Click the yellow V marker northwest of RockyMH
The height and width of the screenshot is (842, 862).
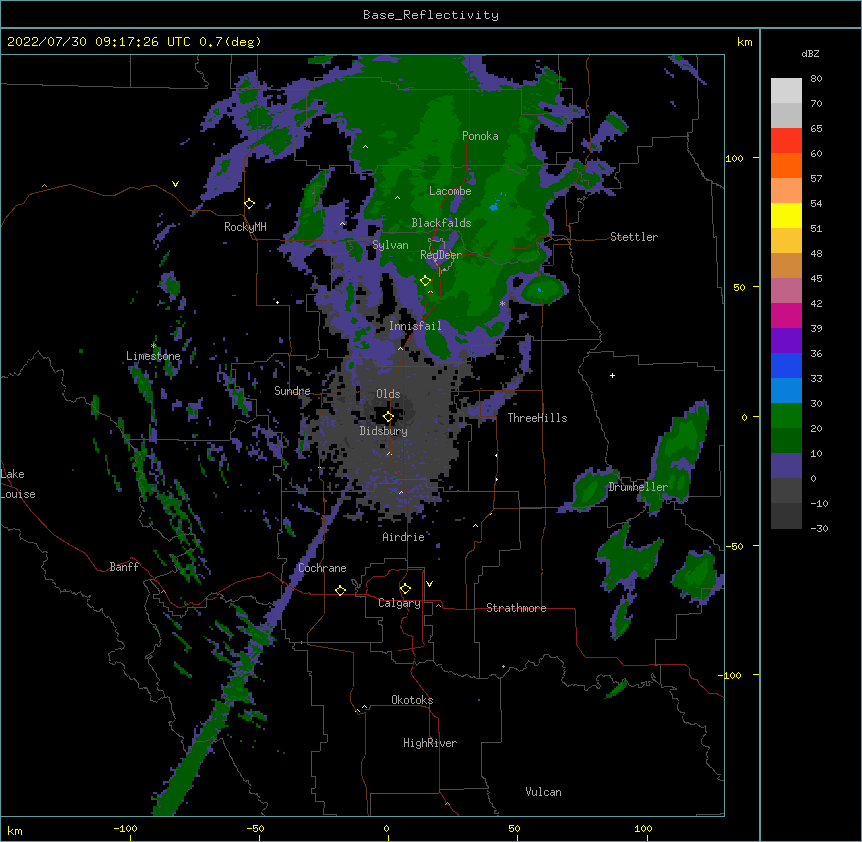(x=175, y=184)
